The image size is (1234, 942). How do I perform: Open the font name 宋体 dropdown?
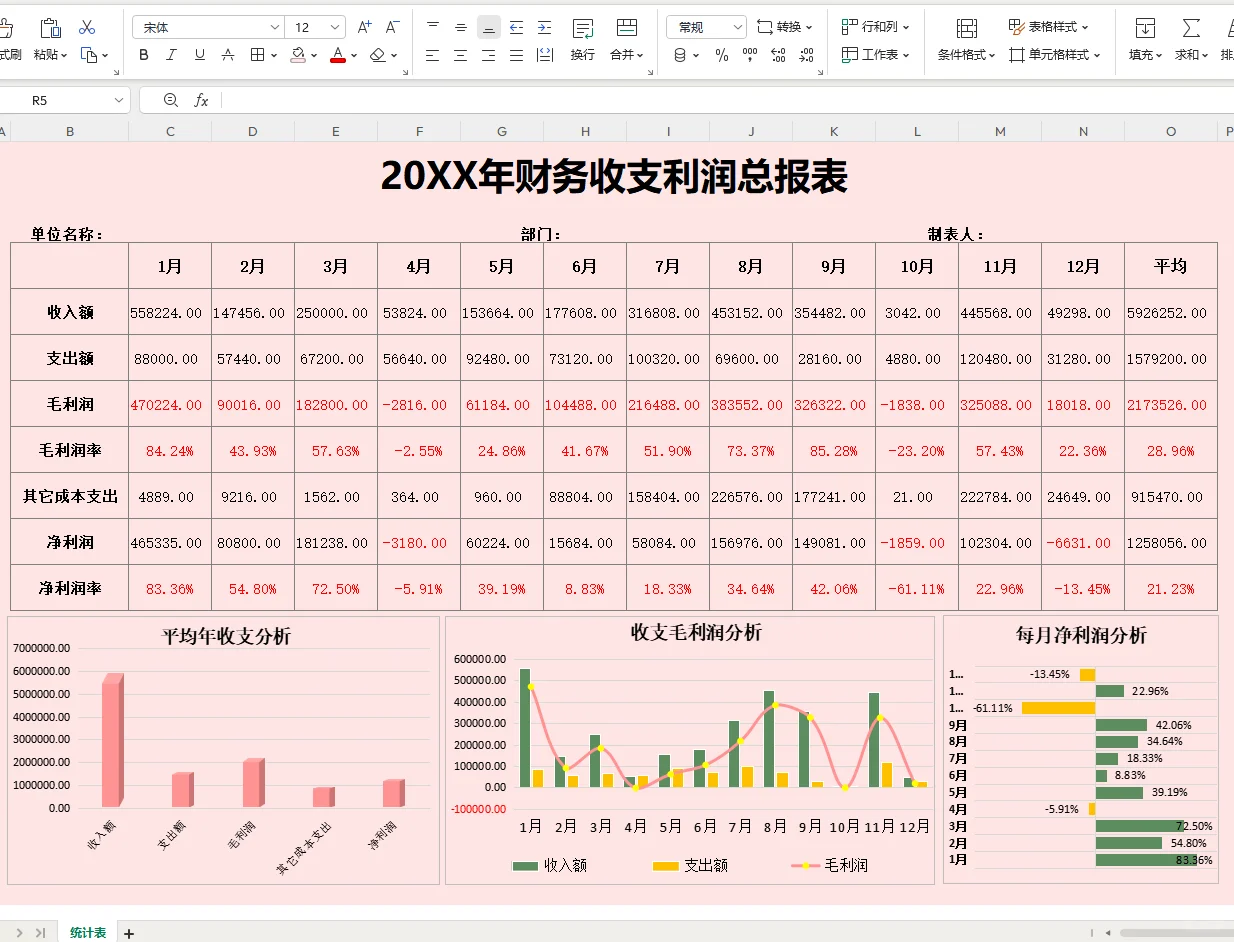tap(275, 27)
